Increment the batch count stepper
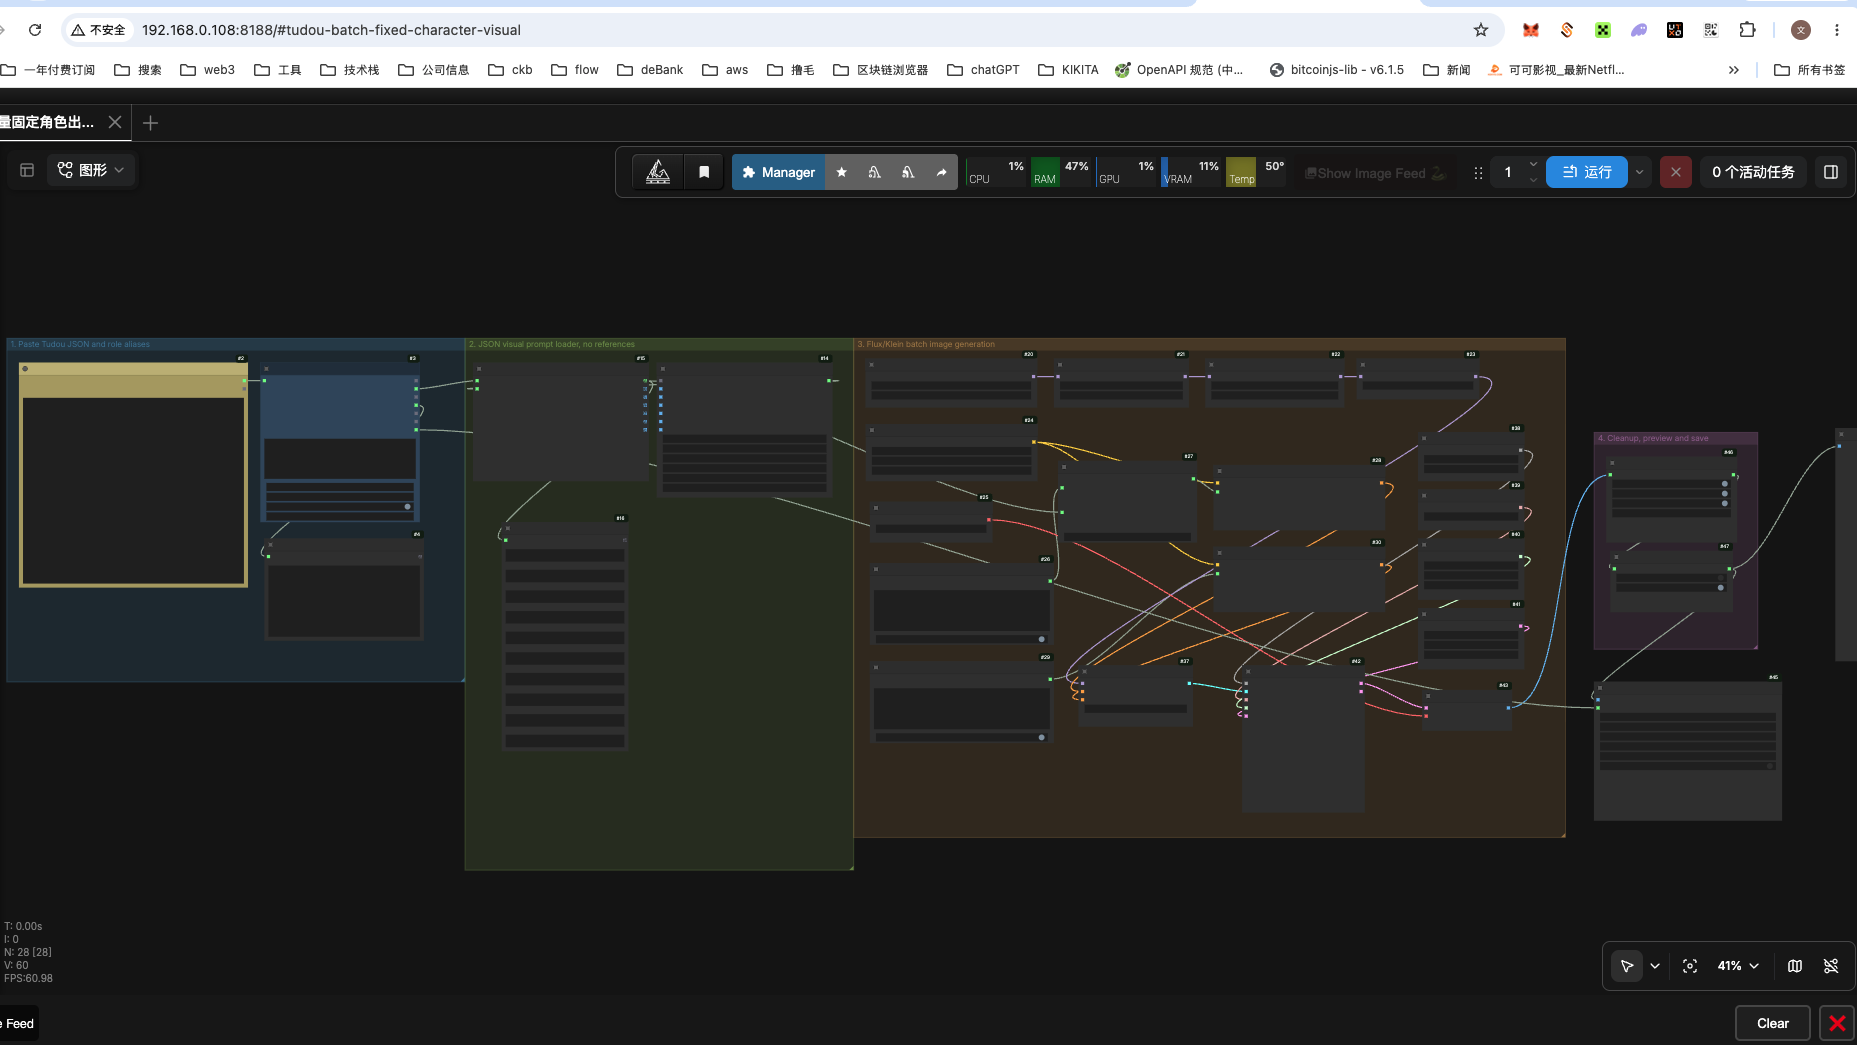1857x1045 pixels. [1533, 165]
